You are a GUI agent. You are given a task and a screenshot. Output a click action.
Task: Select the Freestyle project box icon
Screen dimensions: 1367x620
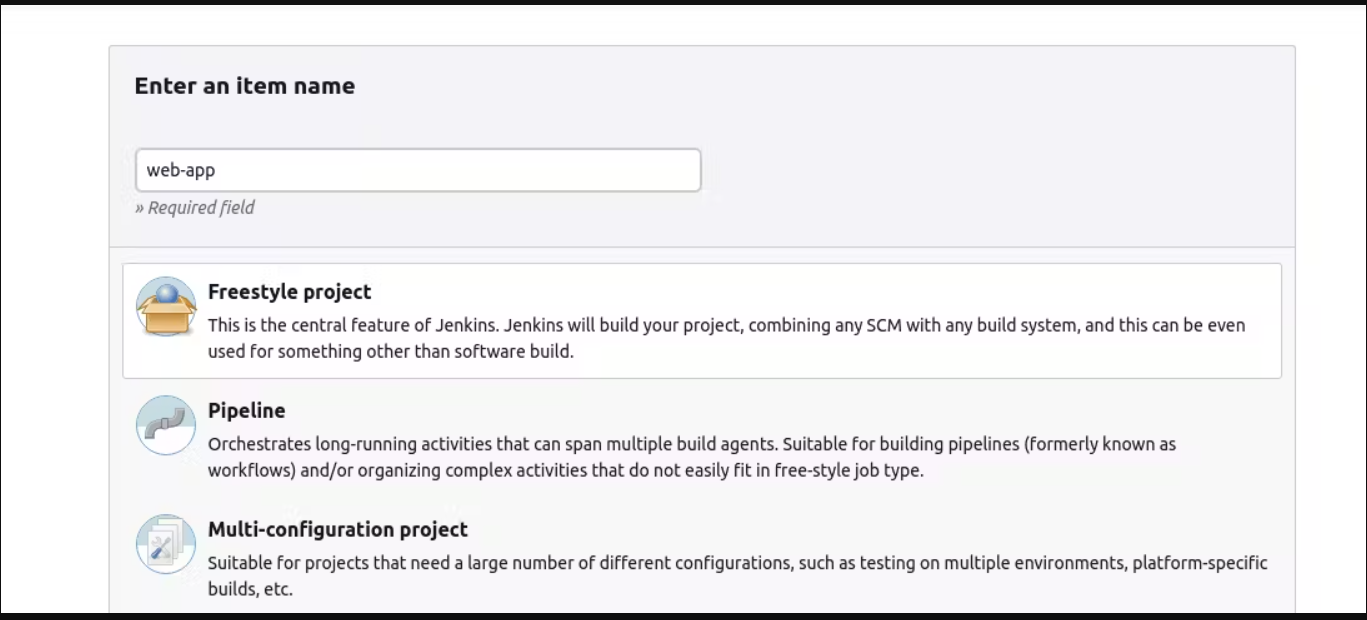(166, 306)
